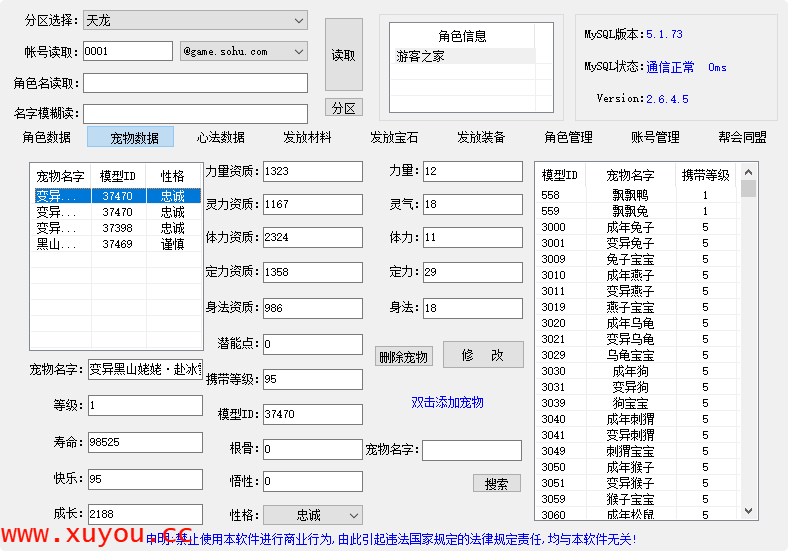Open the 性格 dropdown showing 忠诚
Viewport: 788px width, 551px height.
(x=312, y=515)
